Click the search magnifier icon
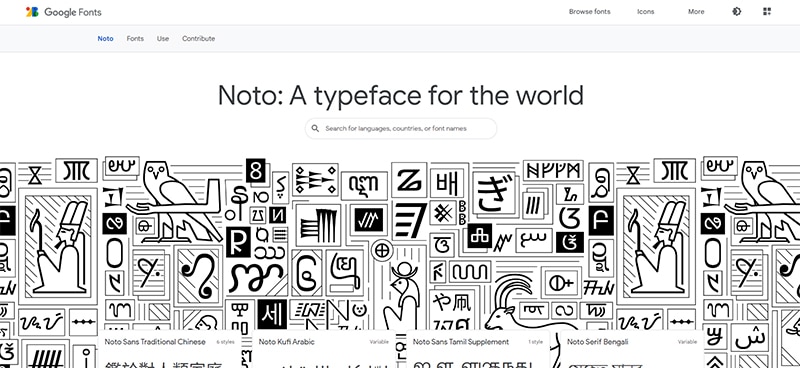Viewport: 800px width, 368px height. 315,129
